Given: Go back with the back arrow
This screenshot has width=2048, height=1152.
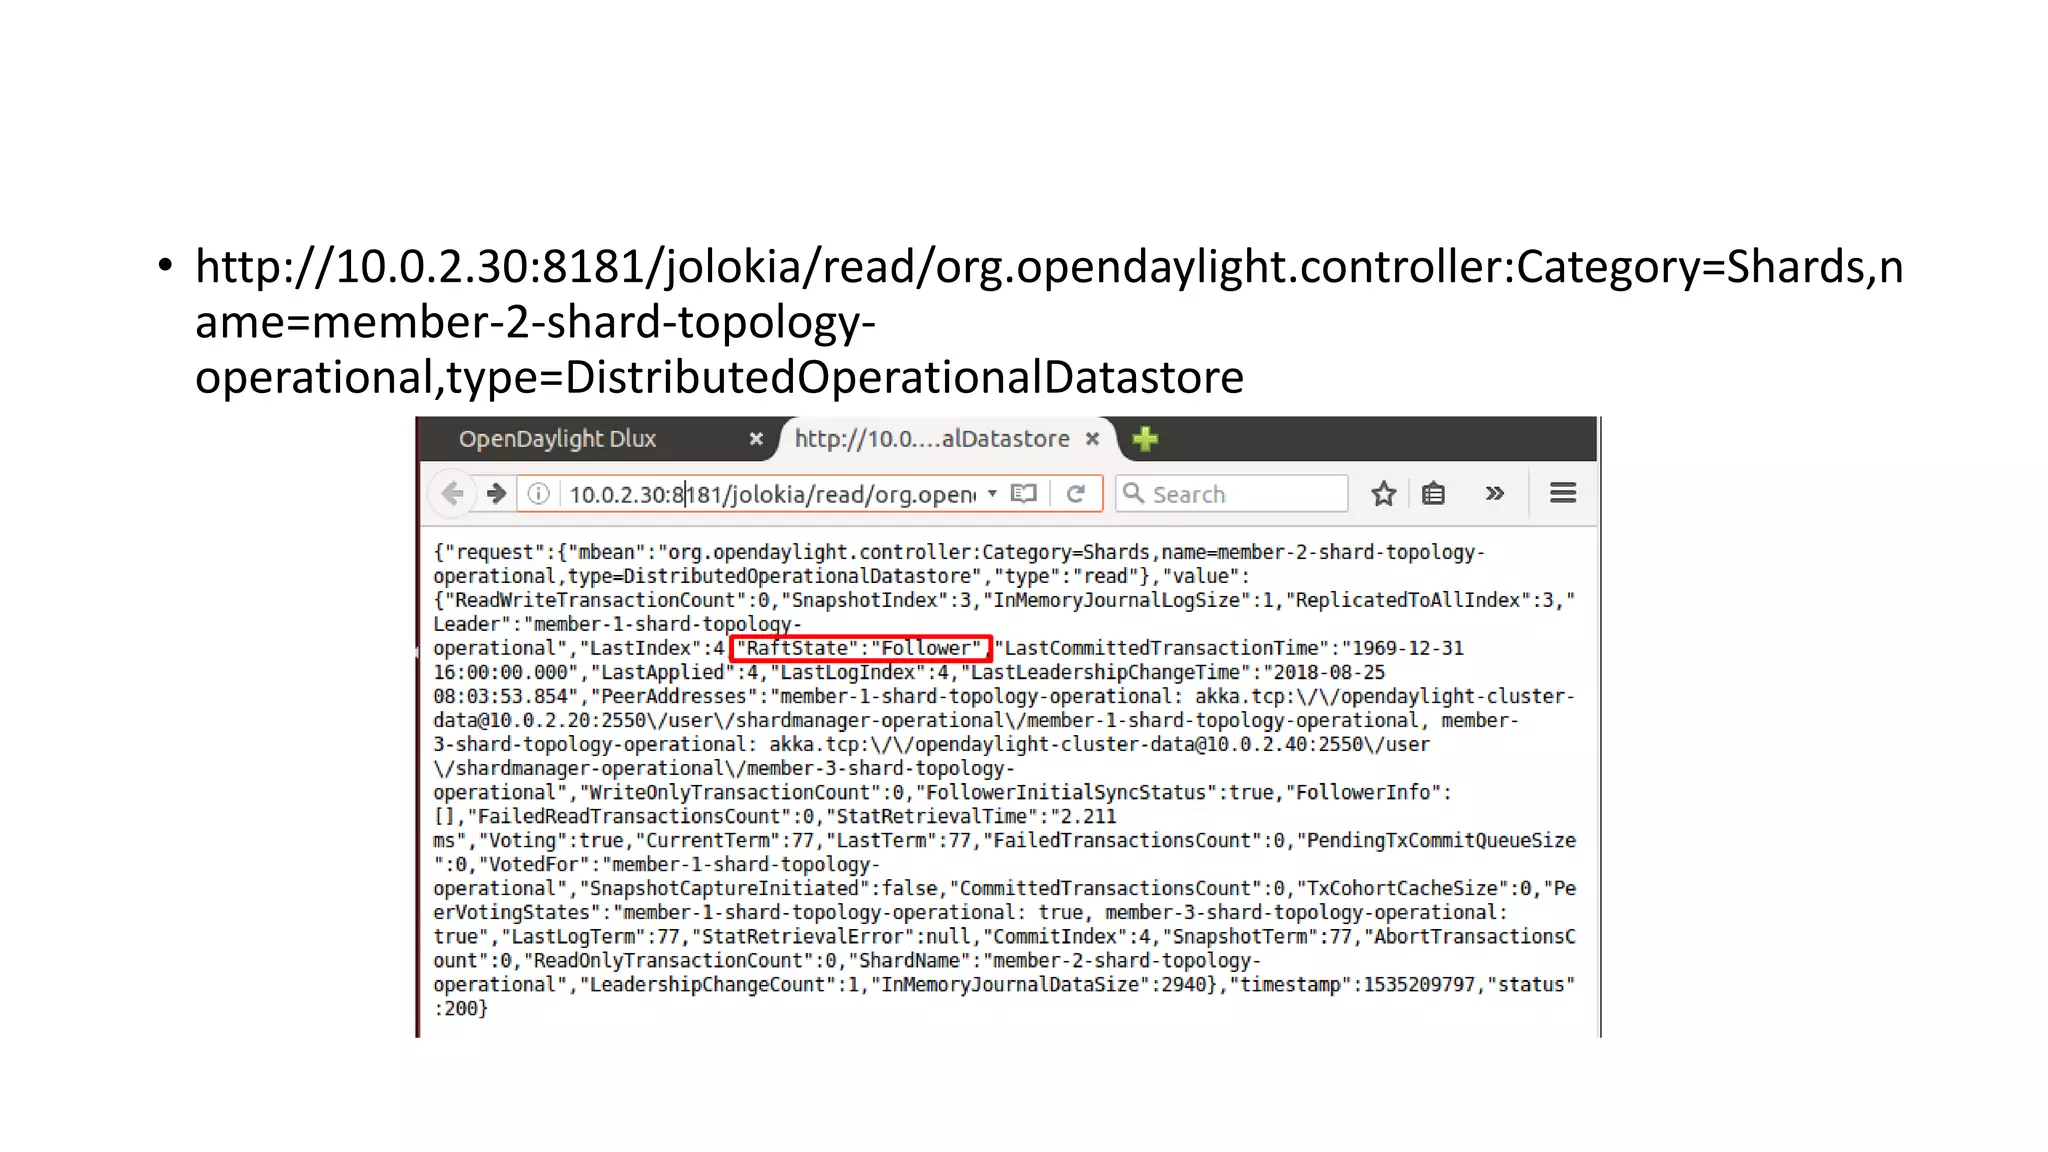Looking at the screenshot, I should click(x=452, y=493).
